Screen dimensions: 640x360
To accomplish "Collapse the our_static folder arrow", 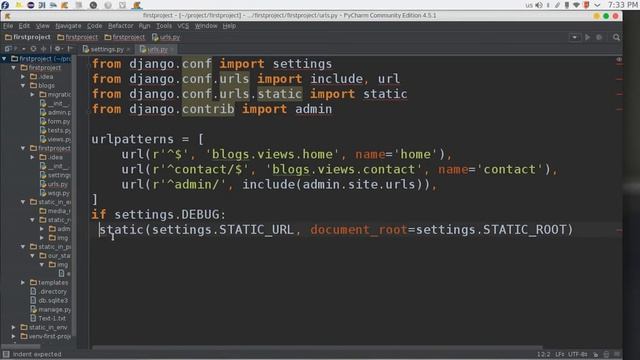I will click(x=33, y=256).
